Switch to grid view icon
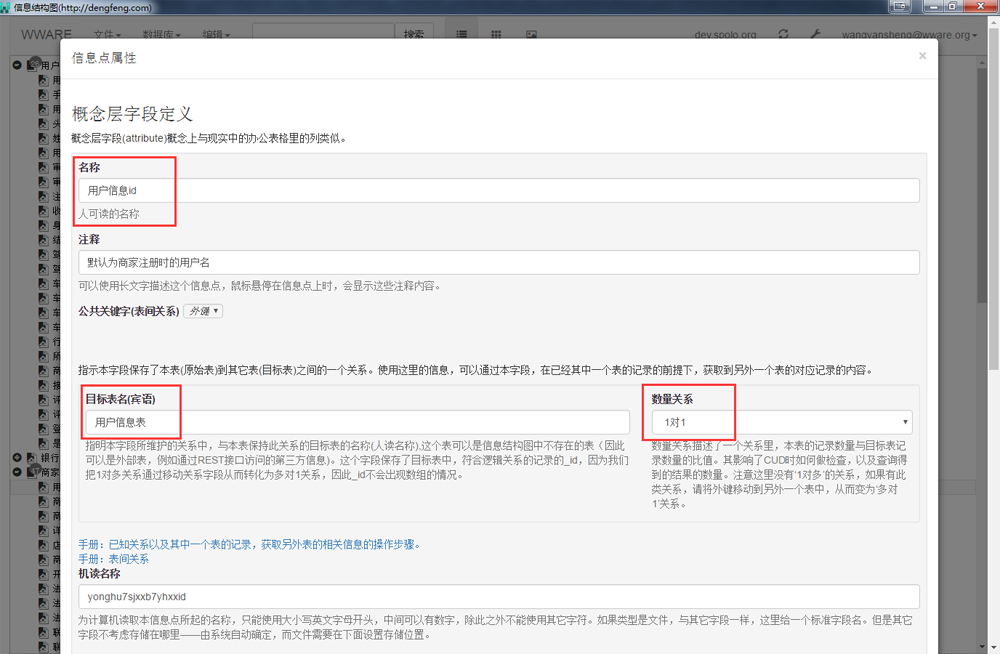The height and width of the screenshot is (654, 1000). pyautogui.click(x=496, y=34)
